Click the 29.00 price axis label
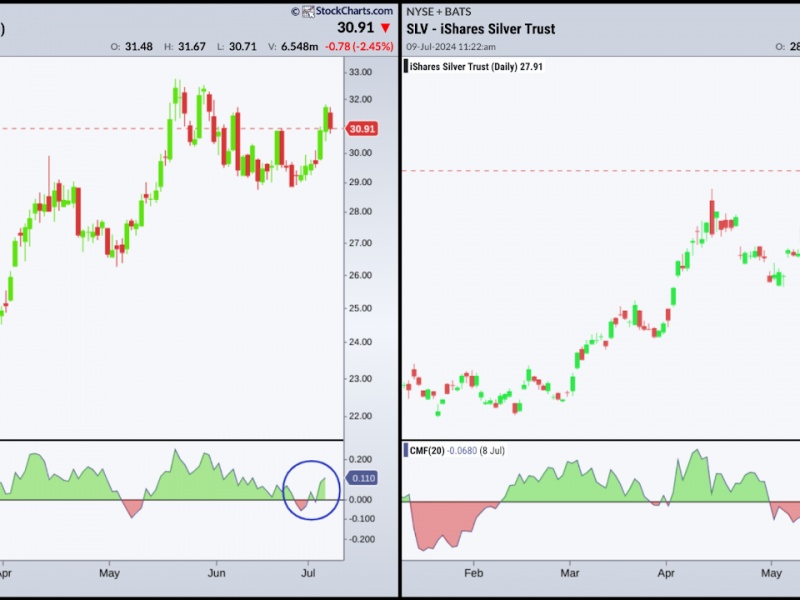Viewport: 800px width, 600px height. [x=360, y=182]
